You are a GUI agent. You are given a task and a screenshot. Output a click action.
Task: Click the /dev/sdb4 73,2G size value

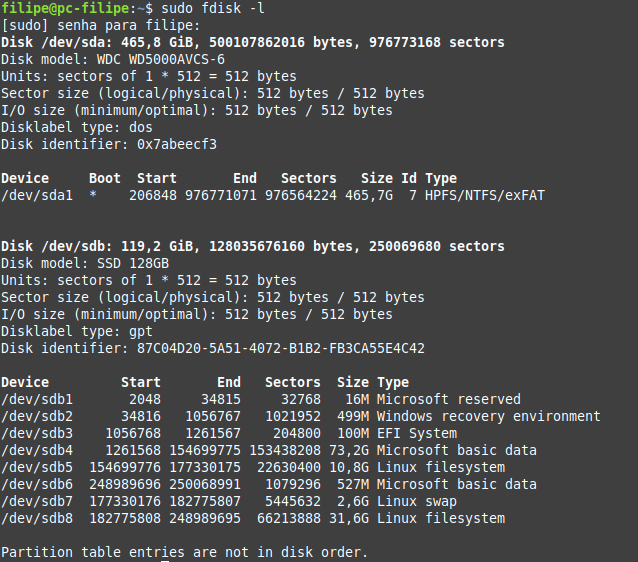click(x=349, y=450)
